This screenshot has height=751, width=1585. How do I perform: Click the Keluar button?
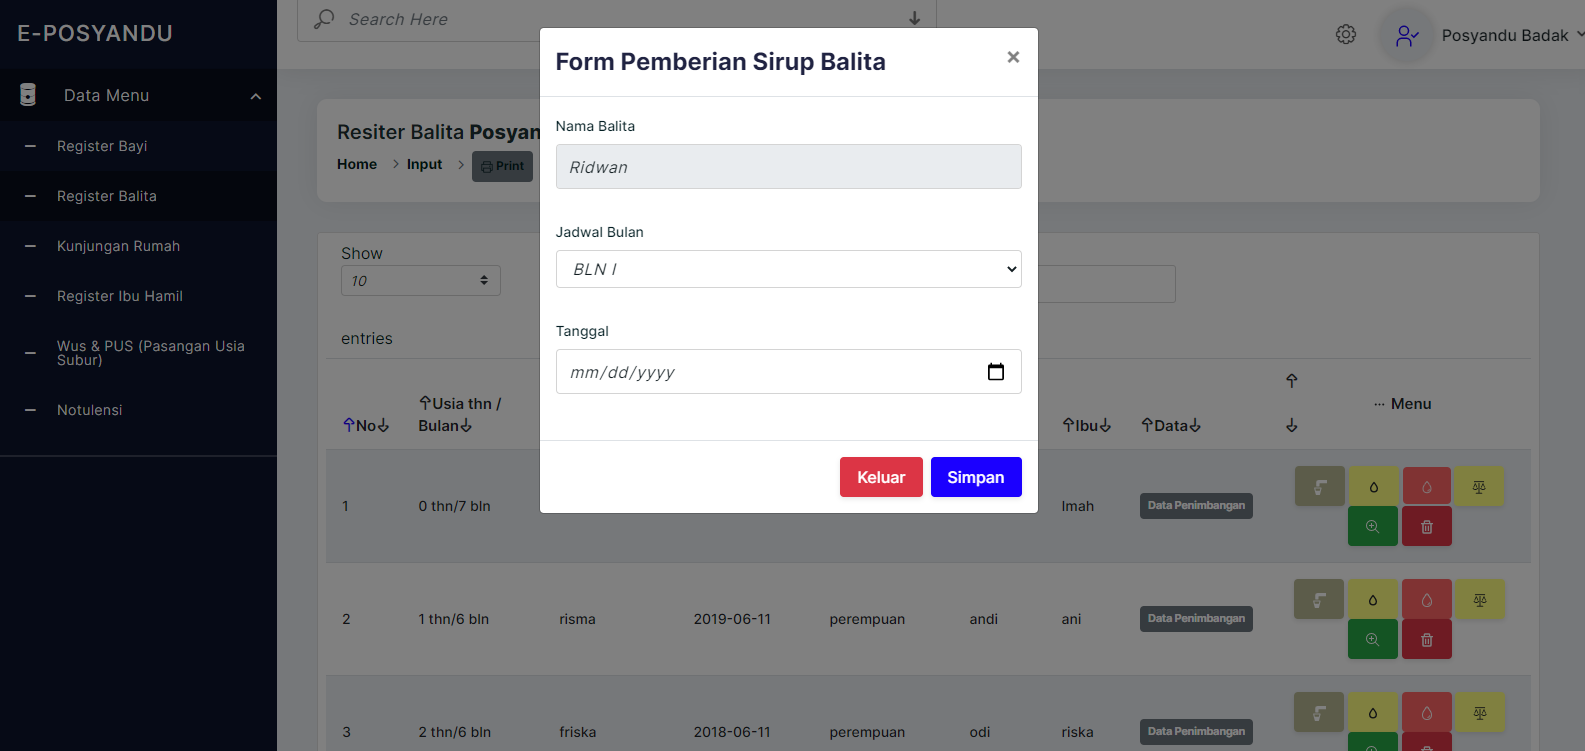[x=881, y=477]
